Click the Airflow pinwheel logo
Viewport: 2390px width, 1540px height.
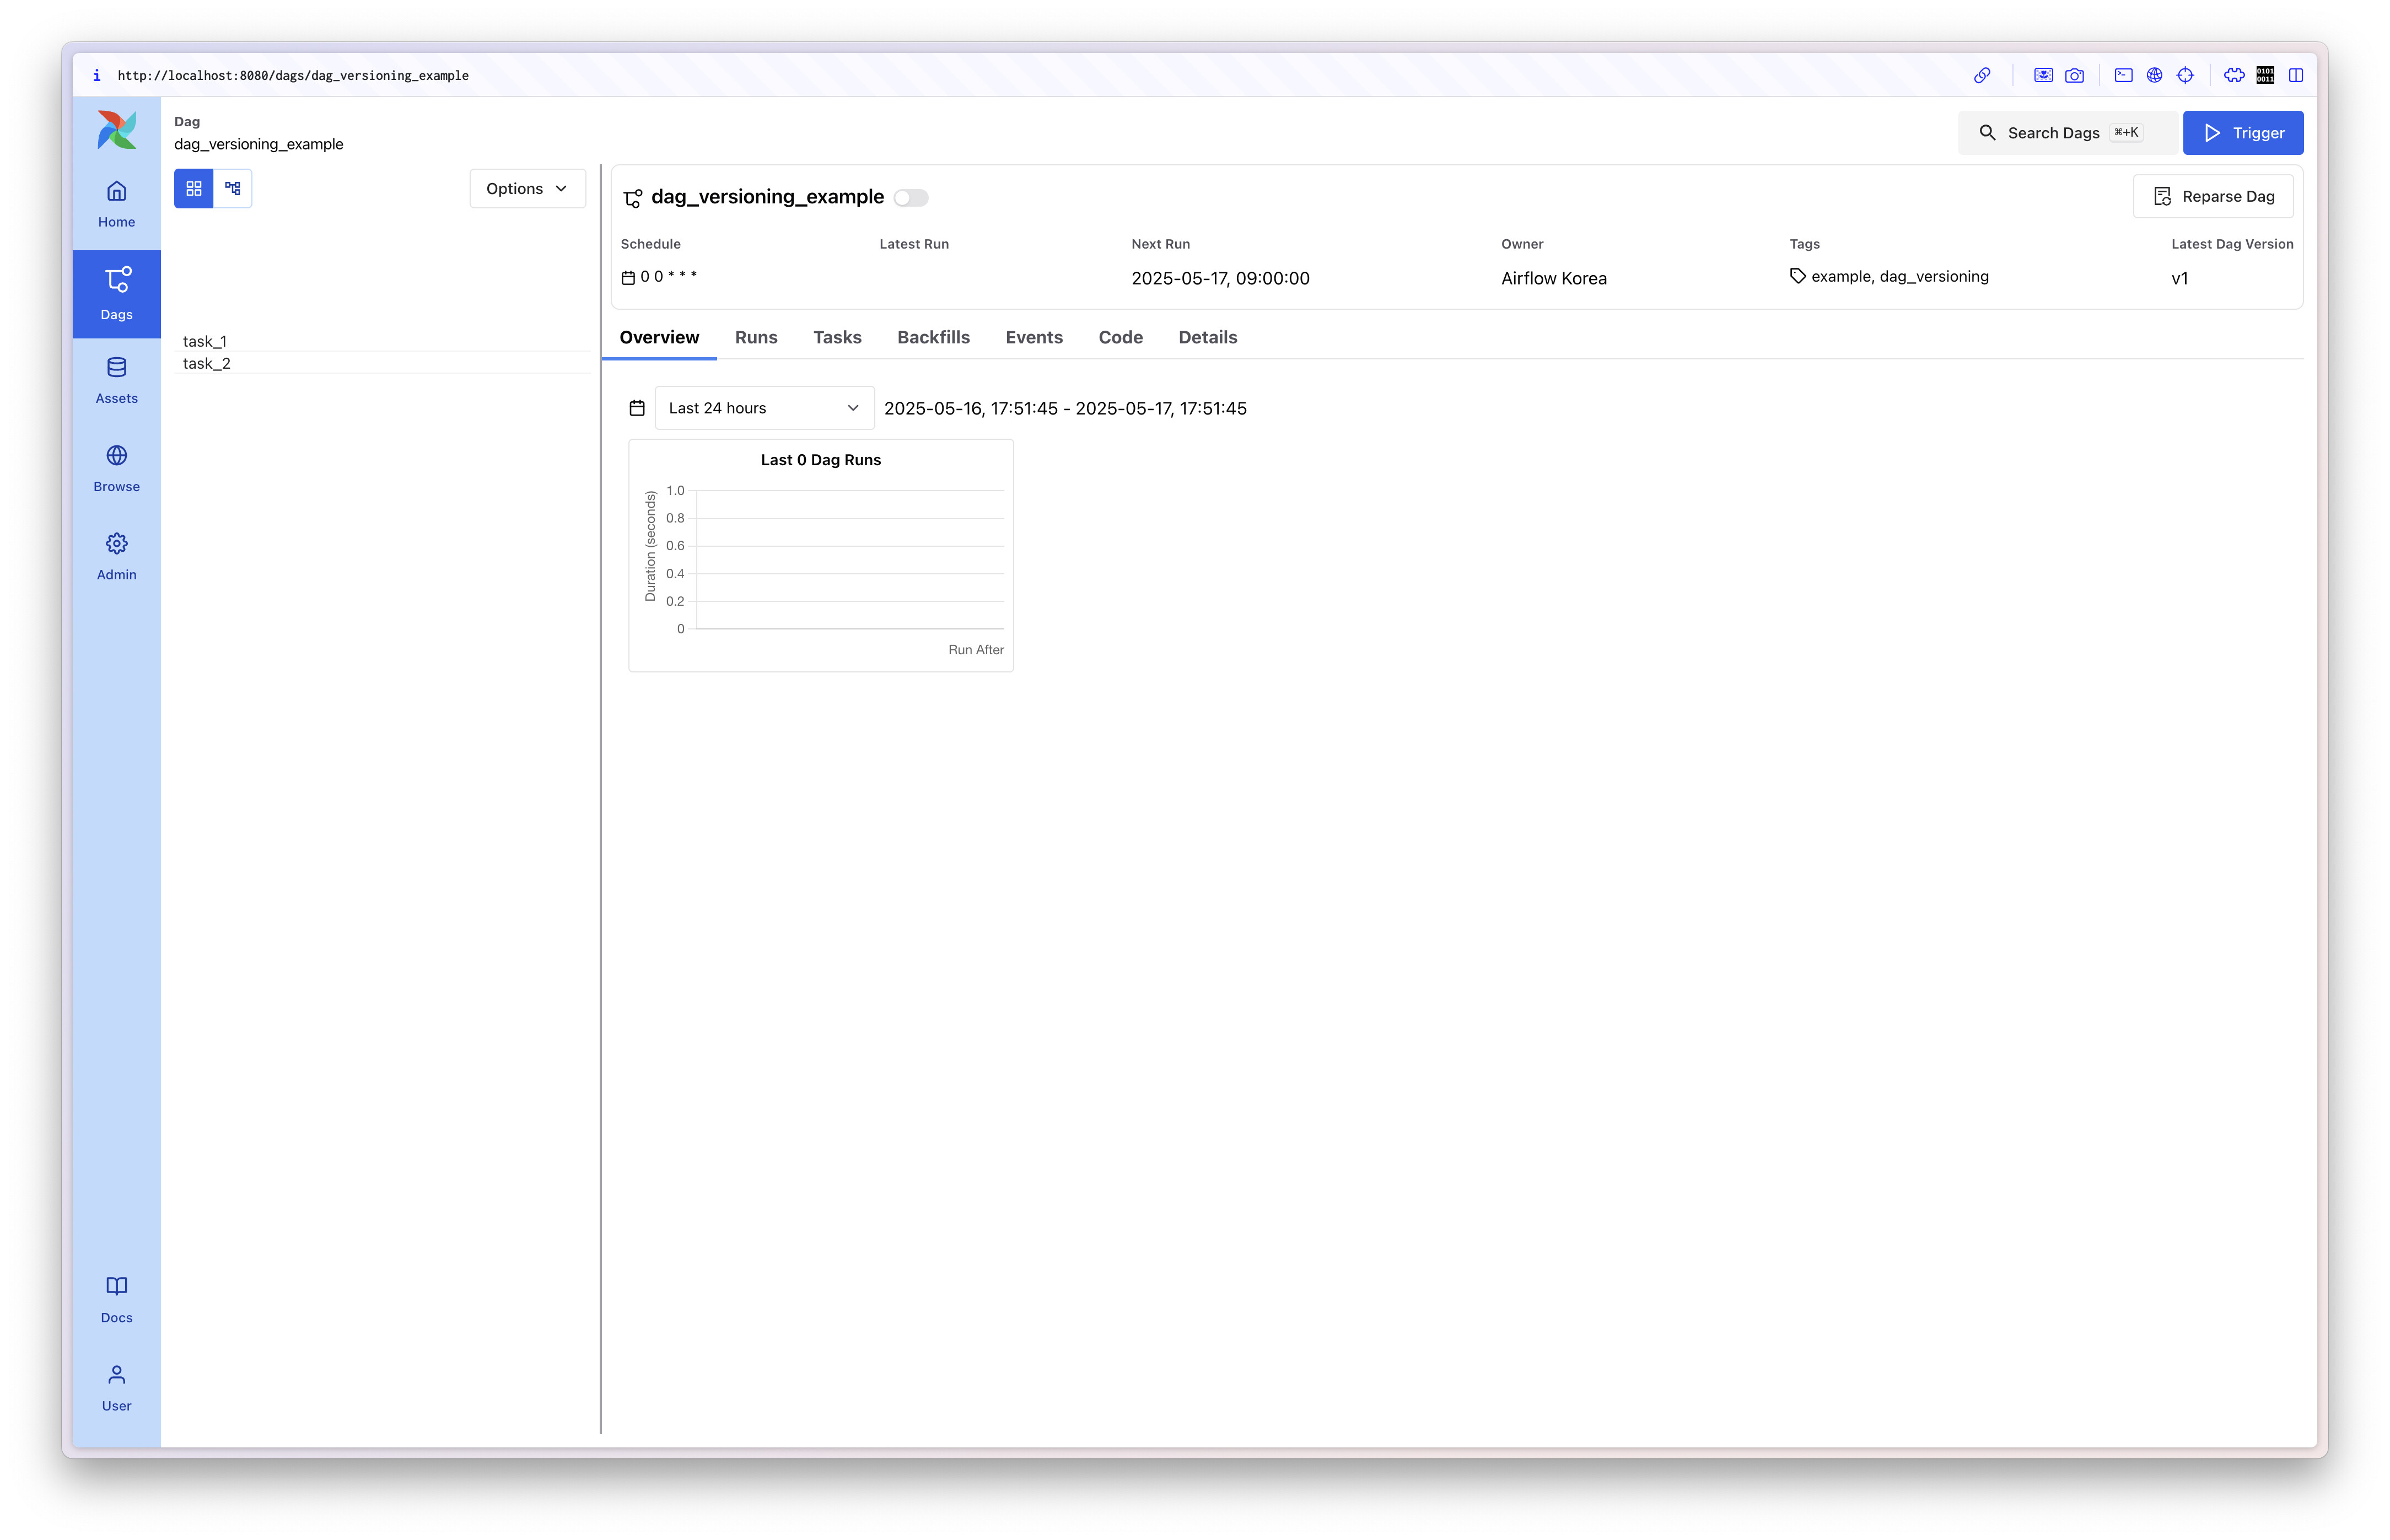116,130
